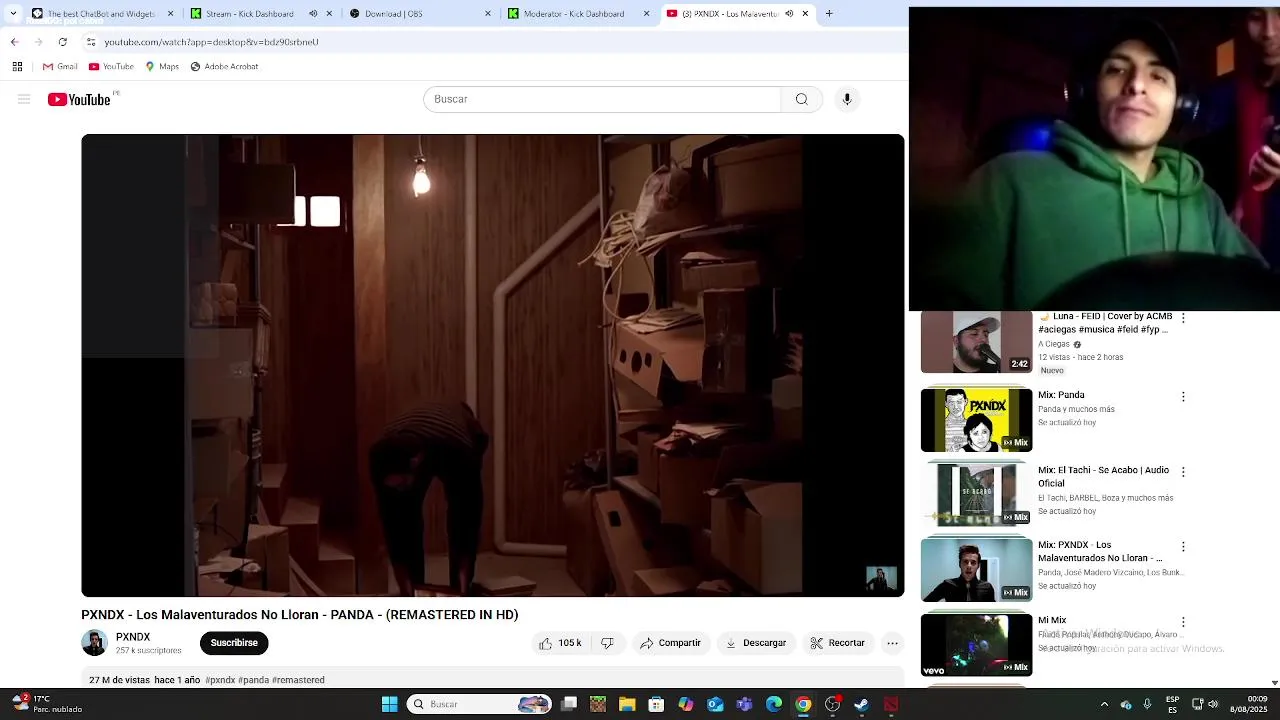Open the YouTube hamburger guide menu
This screenshot has height=720, width=1280.
[24, 99]
